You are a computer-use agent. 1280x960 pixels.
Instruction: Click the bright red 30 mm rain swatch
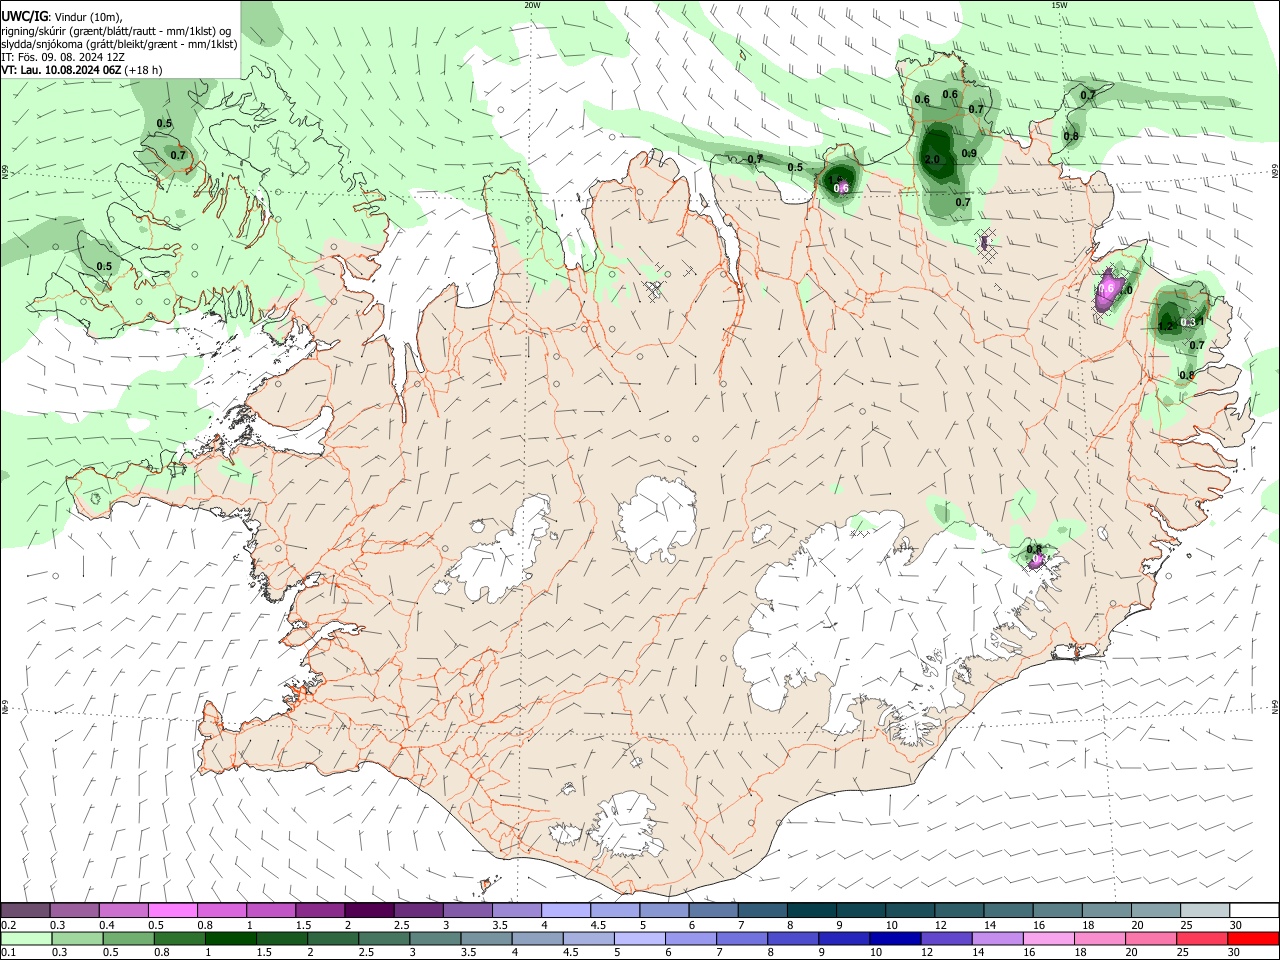coord(1254,938)
